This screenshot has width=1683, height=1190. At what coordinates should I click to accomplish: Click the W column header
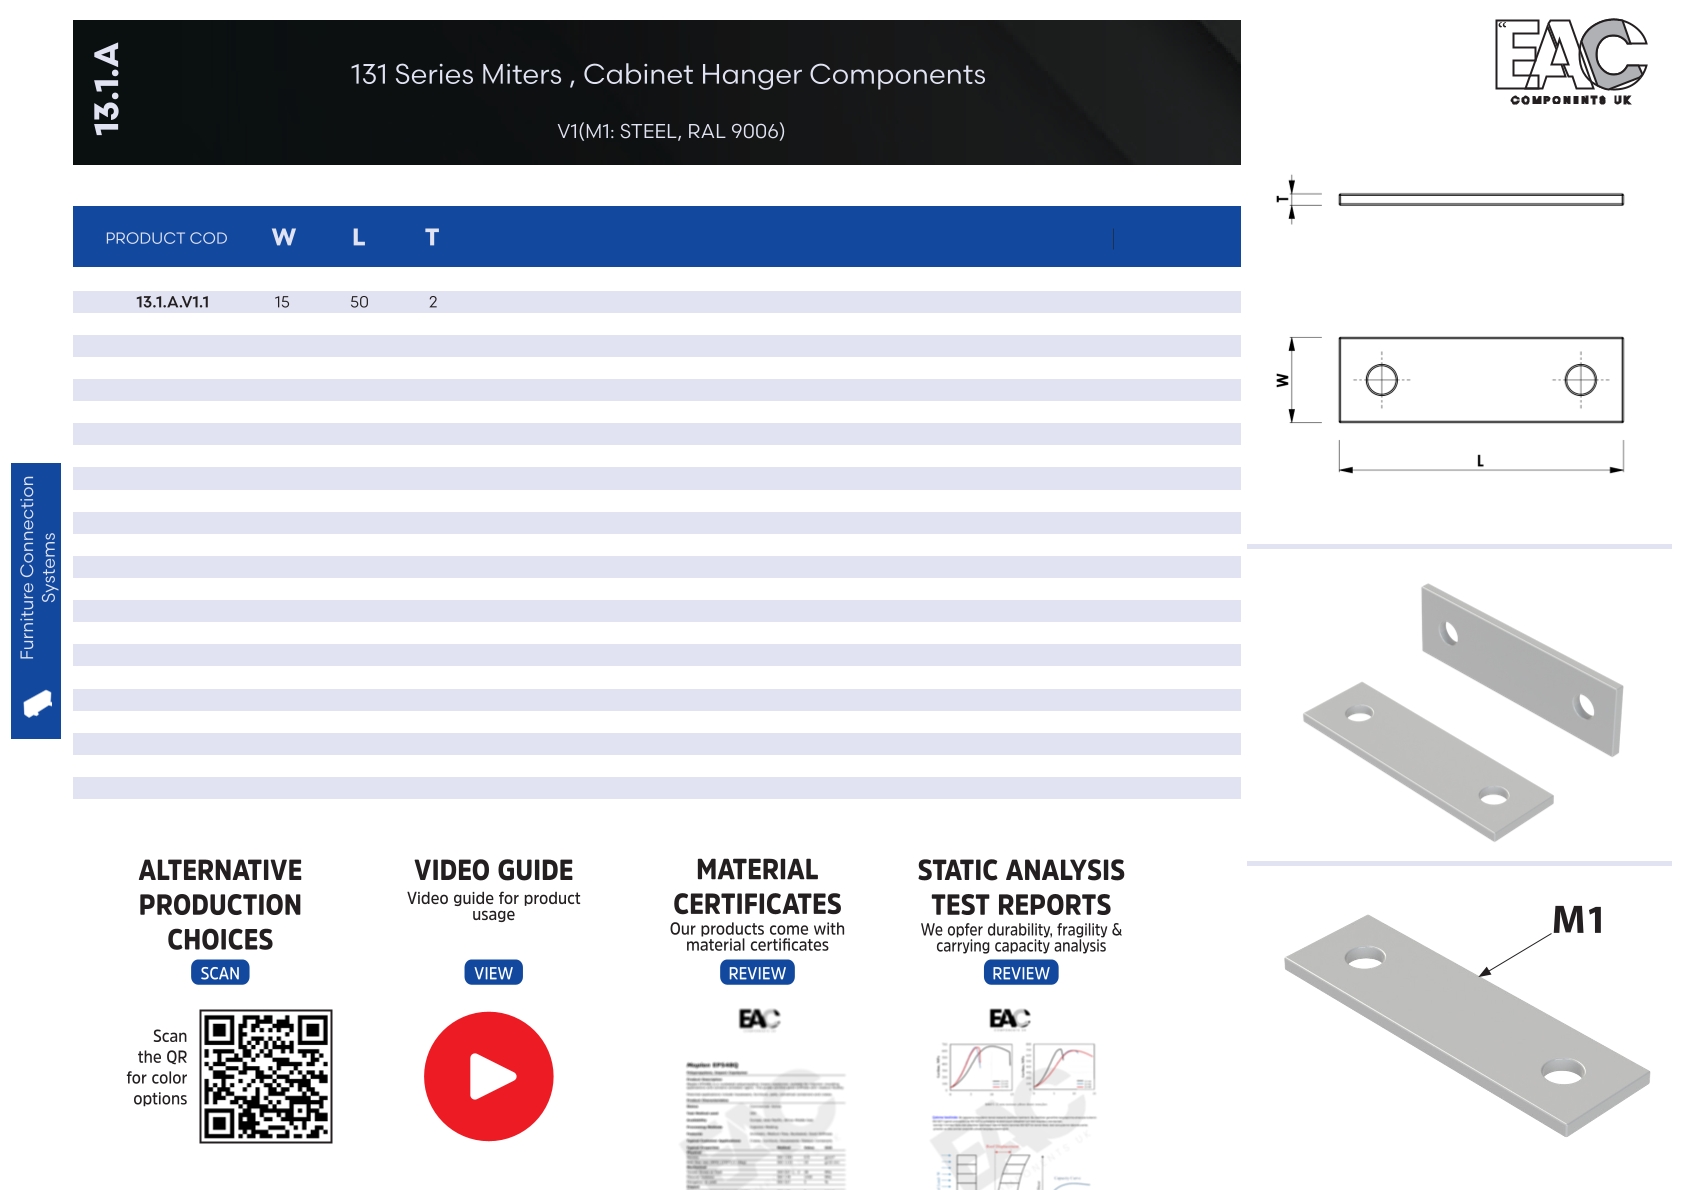(283, 238)
